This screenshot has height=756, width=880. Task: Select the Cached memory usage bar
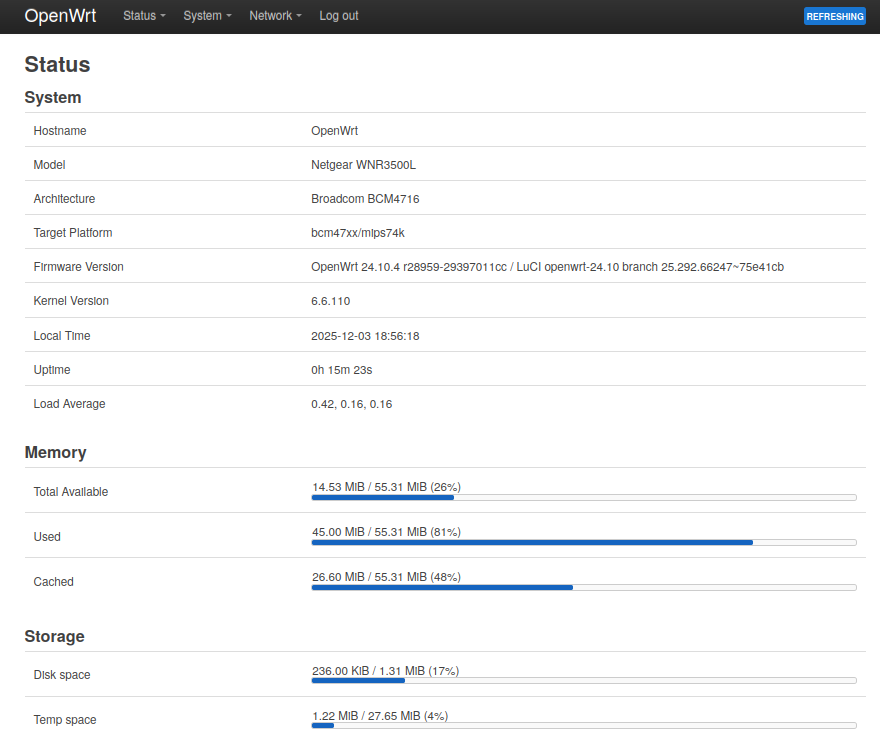tap(583, 586)
